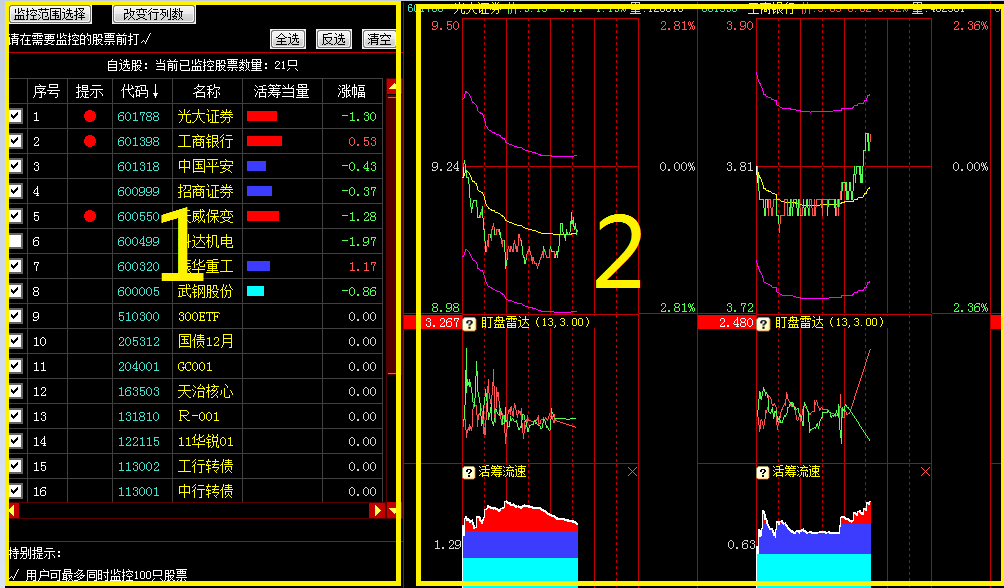Click red alert dot for 工商银行
Screen dimensions: 1004x588
(x=90, y=141)
